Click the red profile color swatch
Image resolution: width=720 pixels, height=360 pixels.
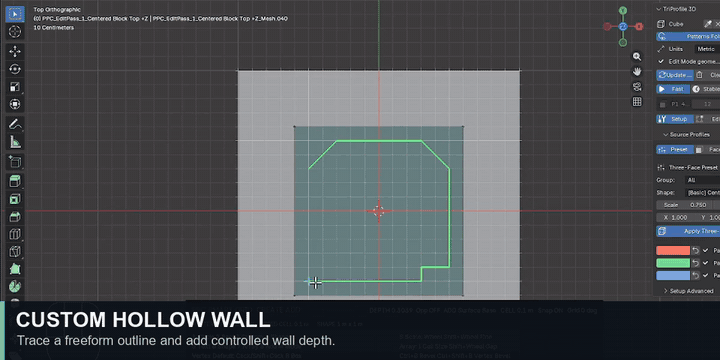(673, 251)
